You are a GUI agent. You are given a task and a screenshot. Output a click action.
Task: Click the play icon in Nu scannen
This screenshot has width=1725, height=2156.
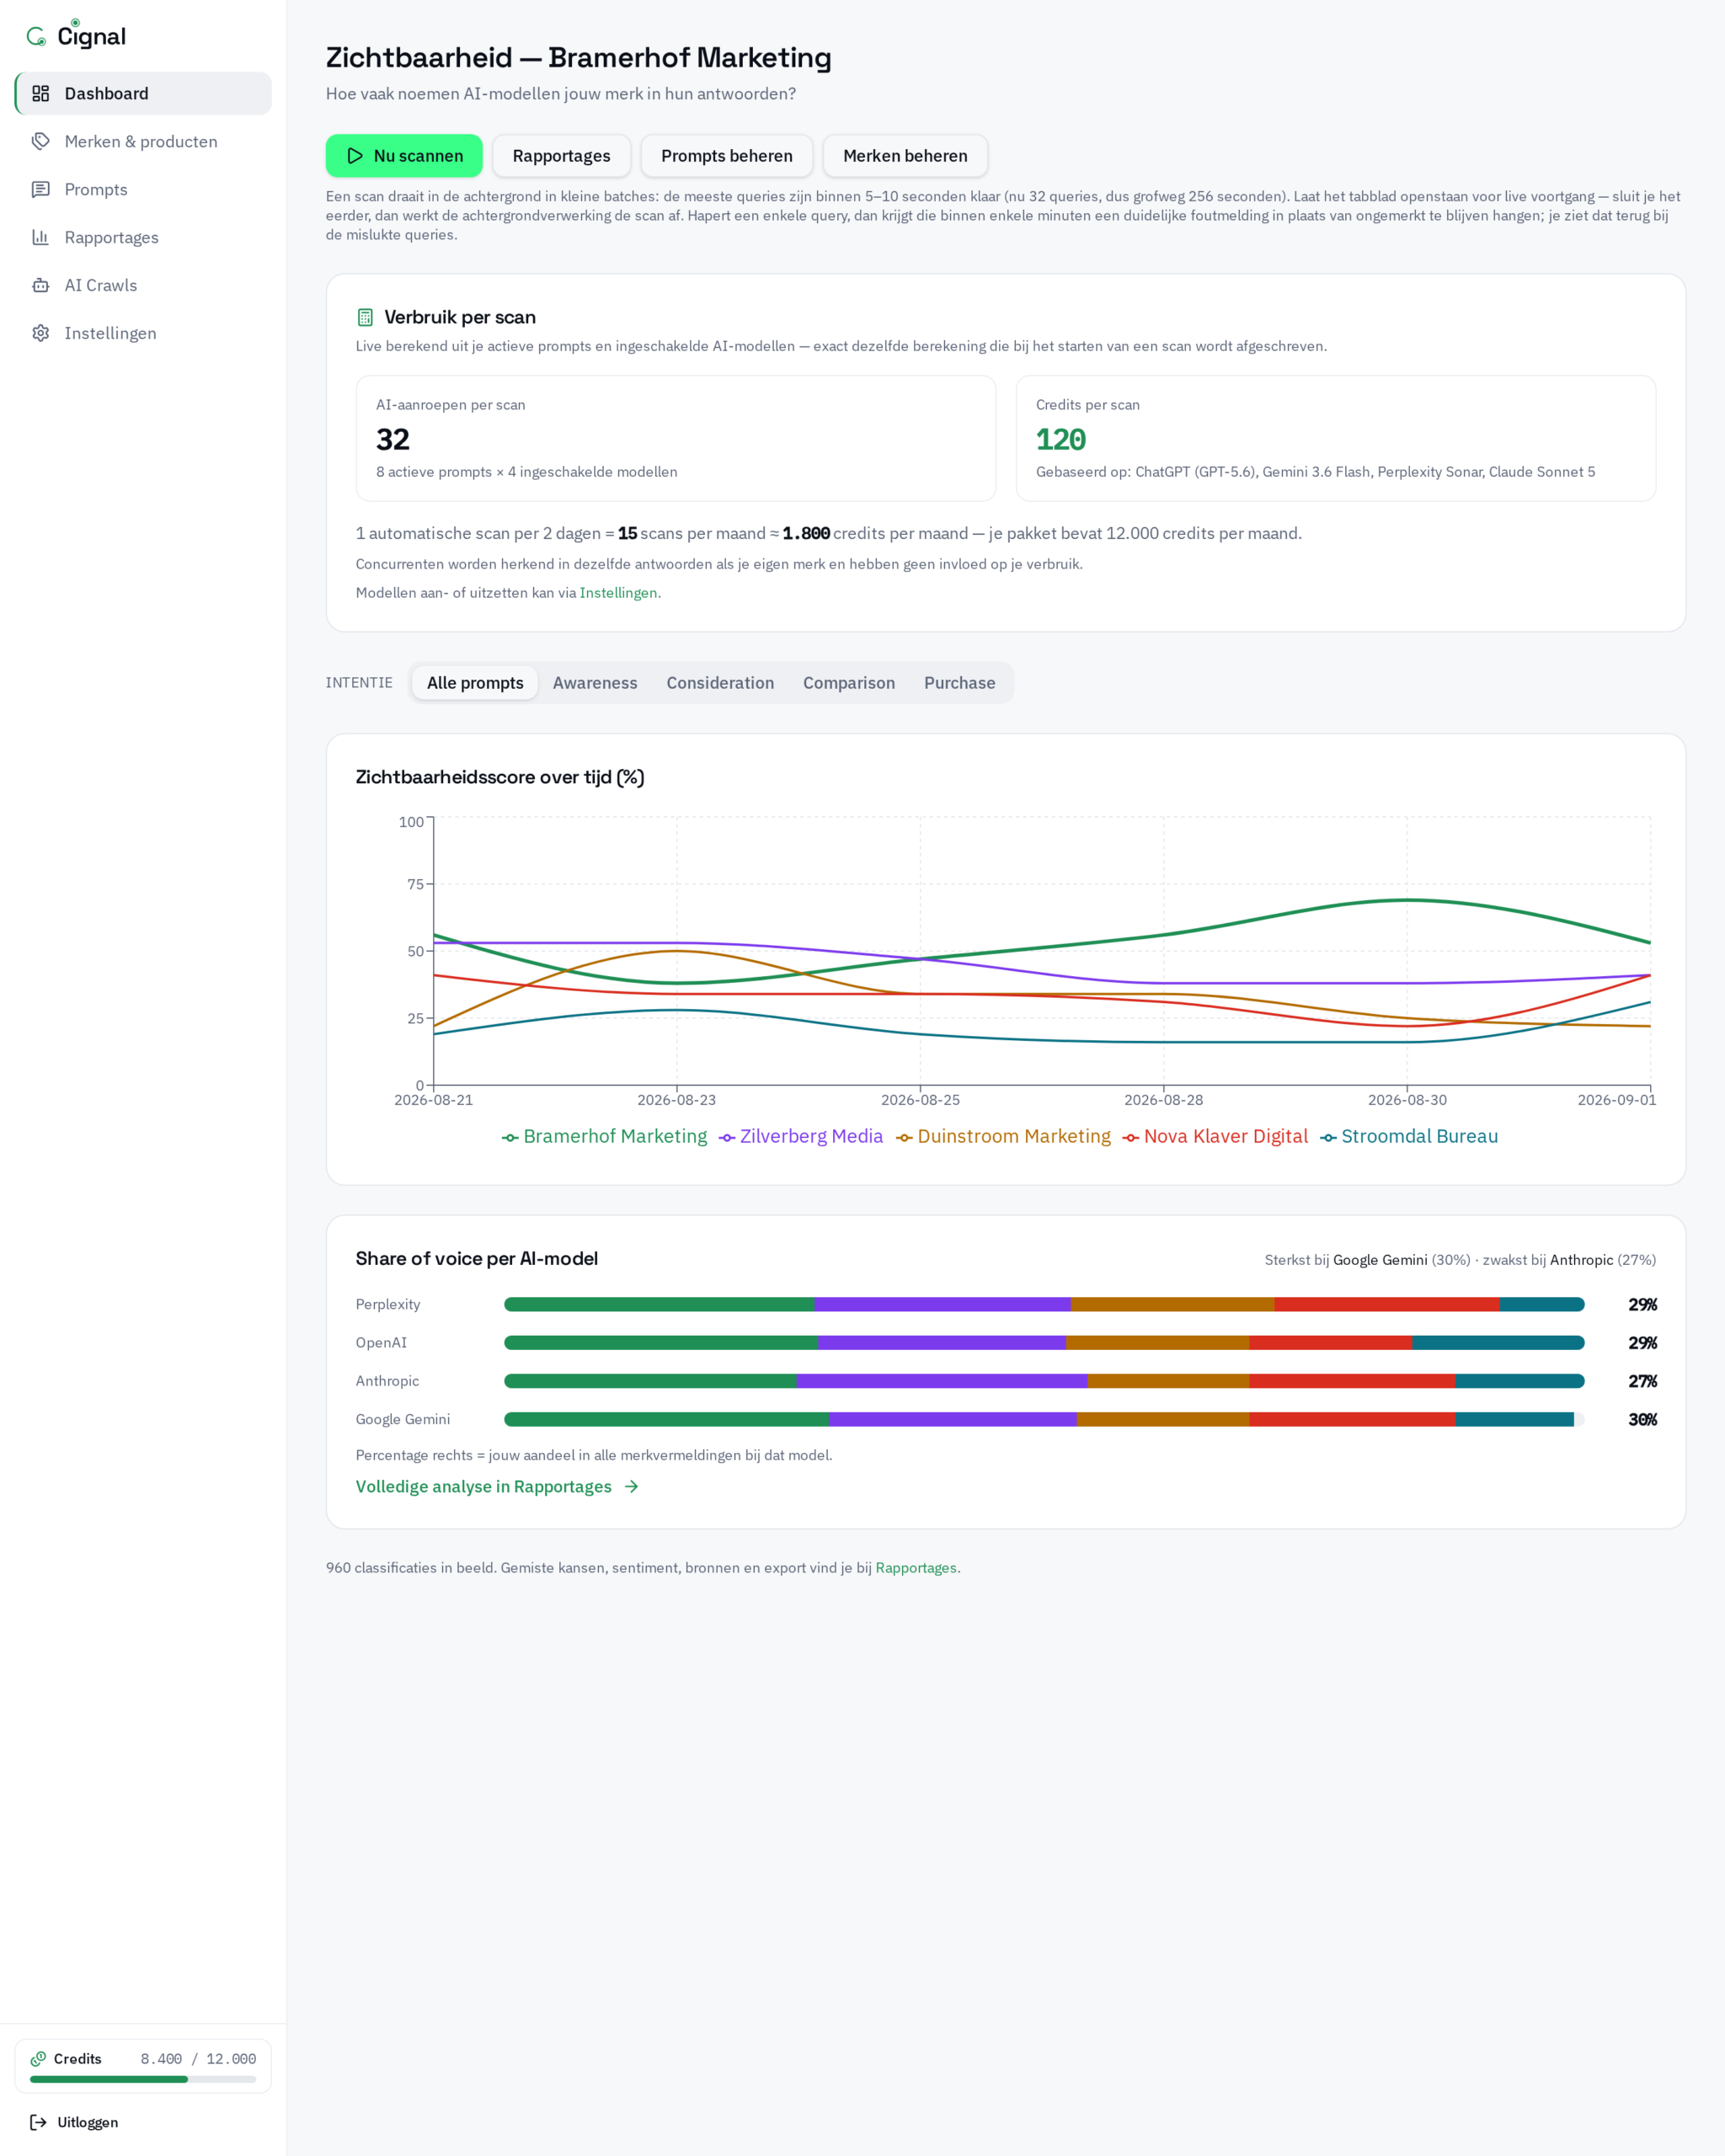(355, 156)
